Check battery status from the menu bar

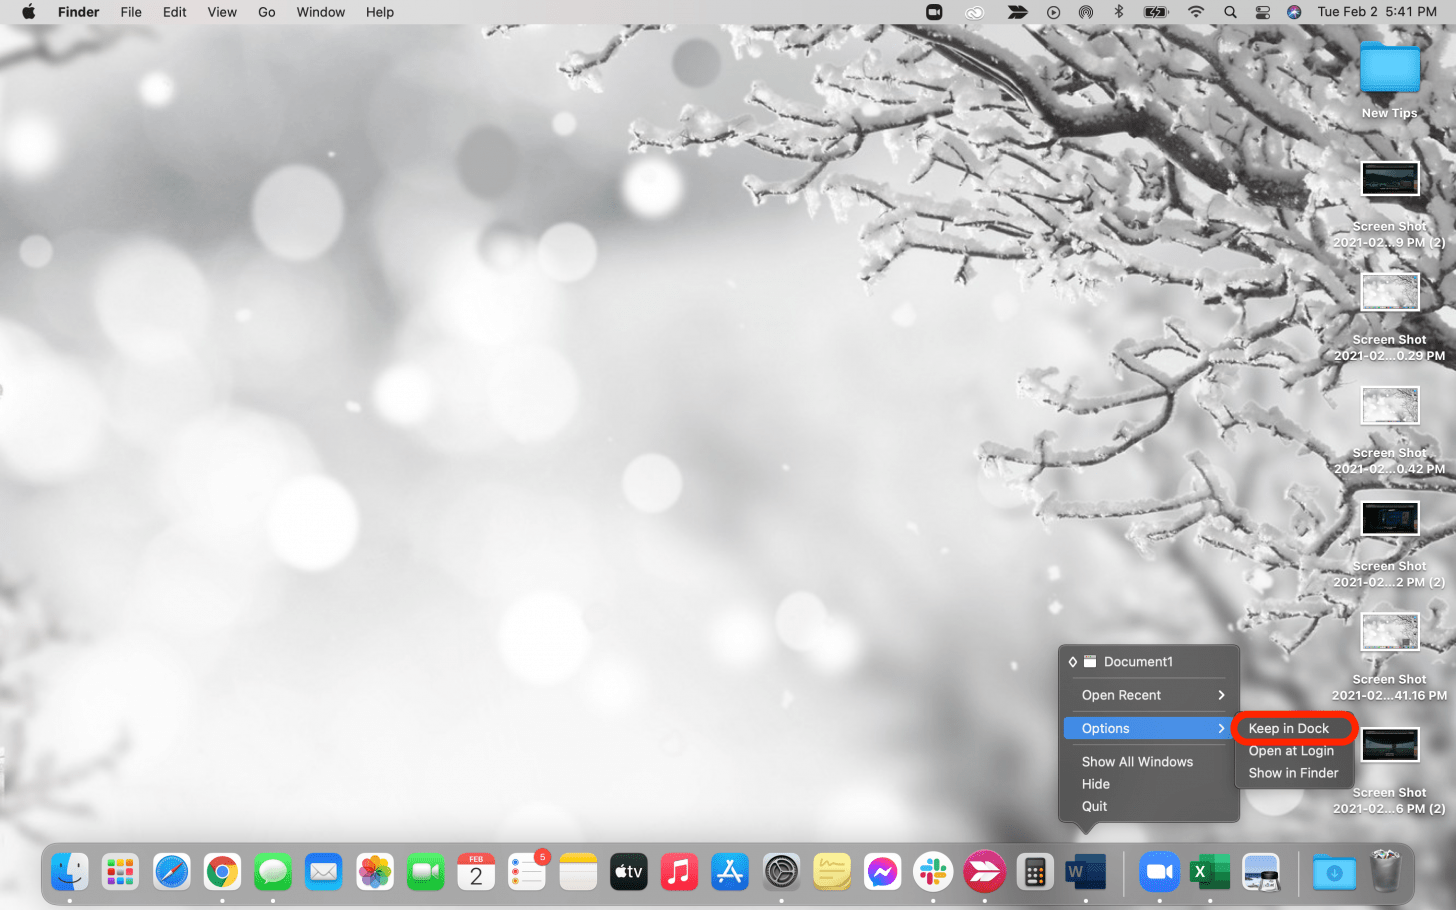pyautogui.click(x=1152, y=12)
